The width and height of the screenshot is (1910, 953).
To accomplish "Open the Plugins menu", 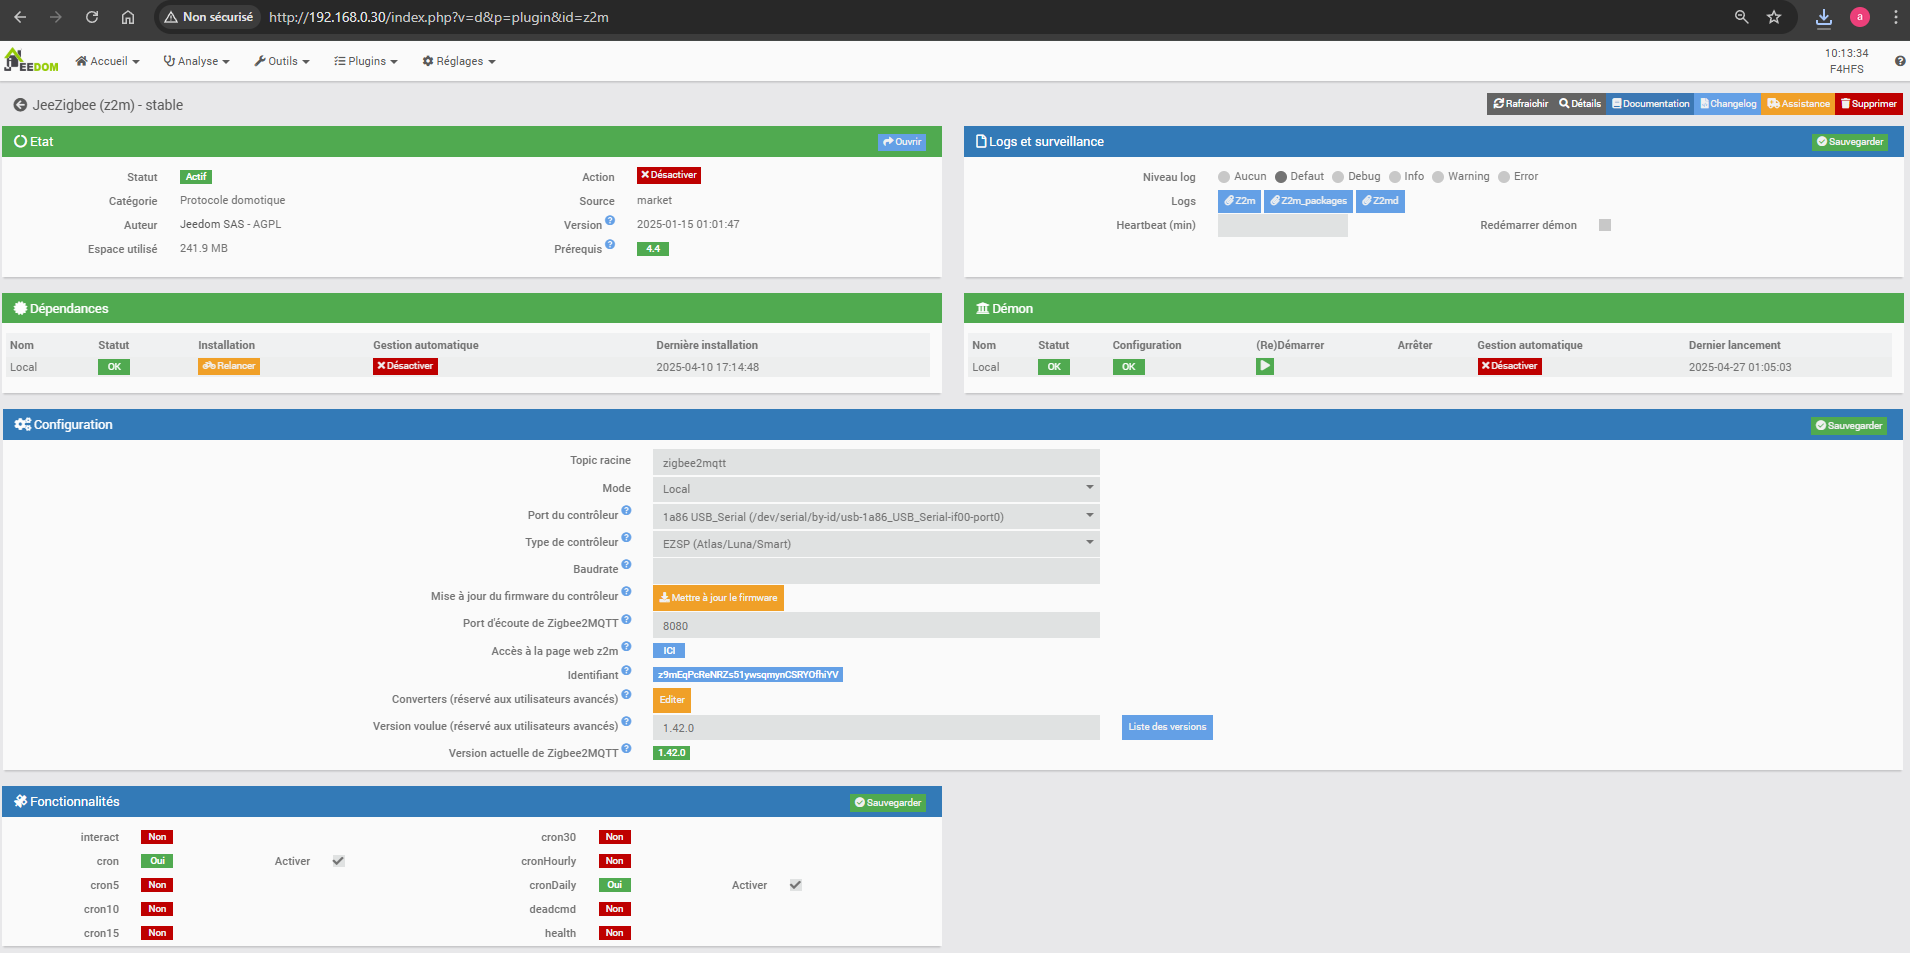I will pos(366,61).
